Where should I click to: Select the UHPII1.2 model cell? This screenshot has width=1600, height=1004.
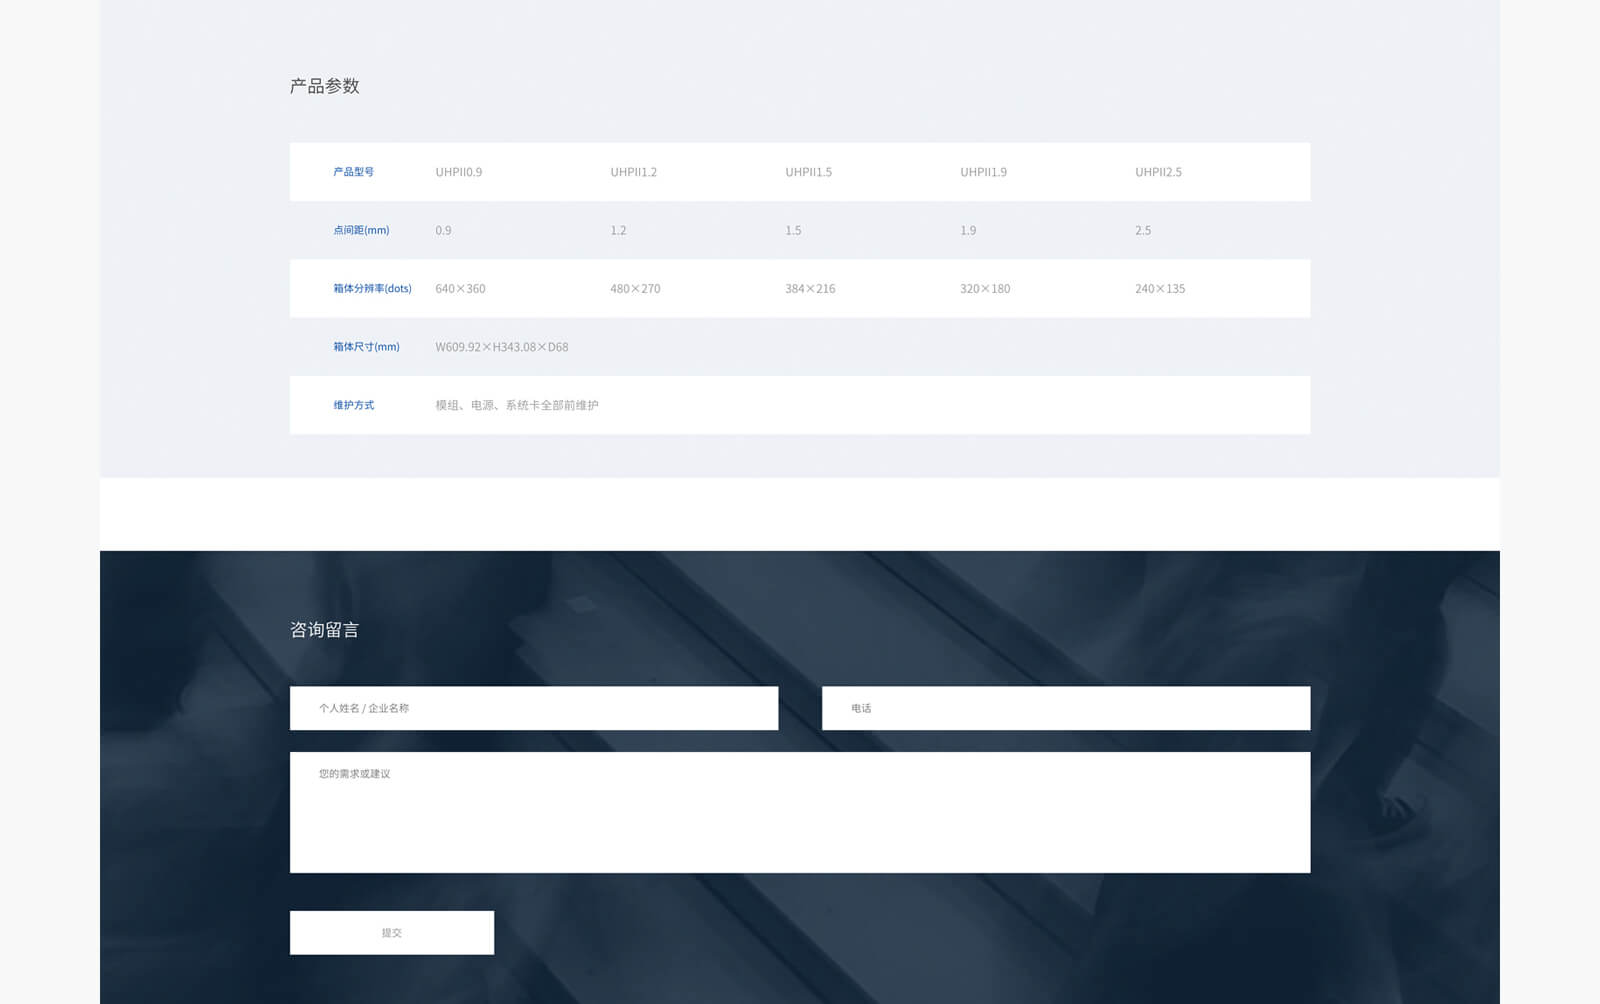coord(634,172)
